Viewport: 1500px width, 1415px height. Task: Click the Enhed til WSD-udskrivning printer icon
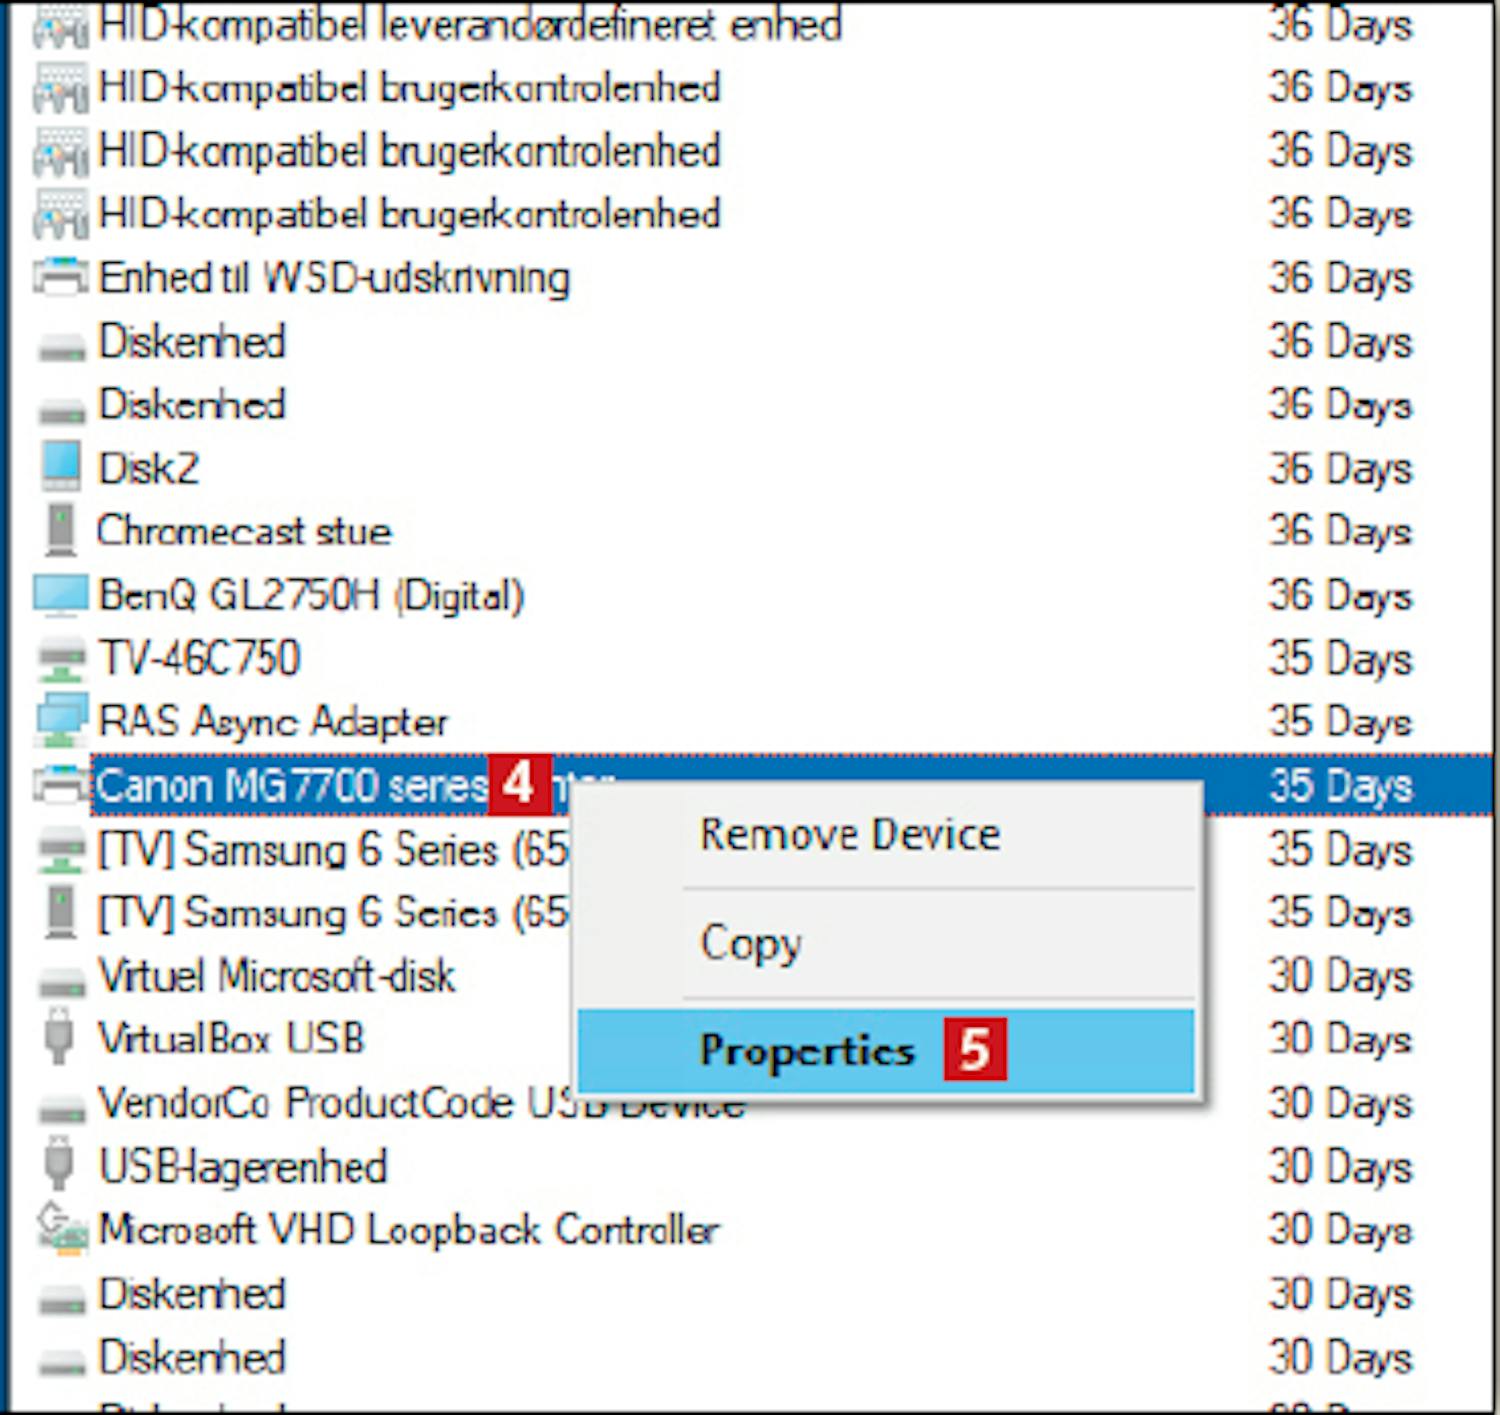[x=60, y=277]
